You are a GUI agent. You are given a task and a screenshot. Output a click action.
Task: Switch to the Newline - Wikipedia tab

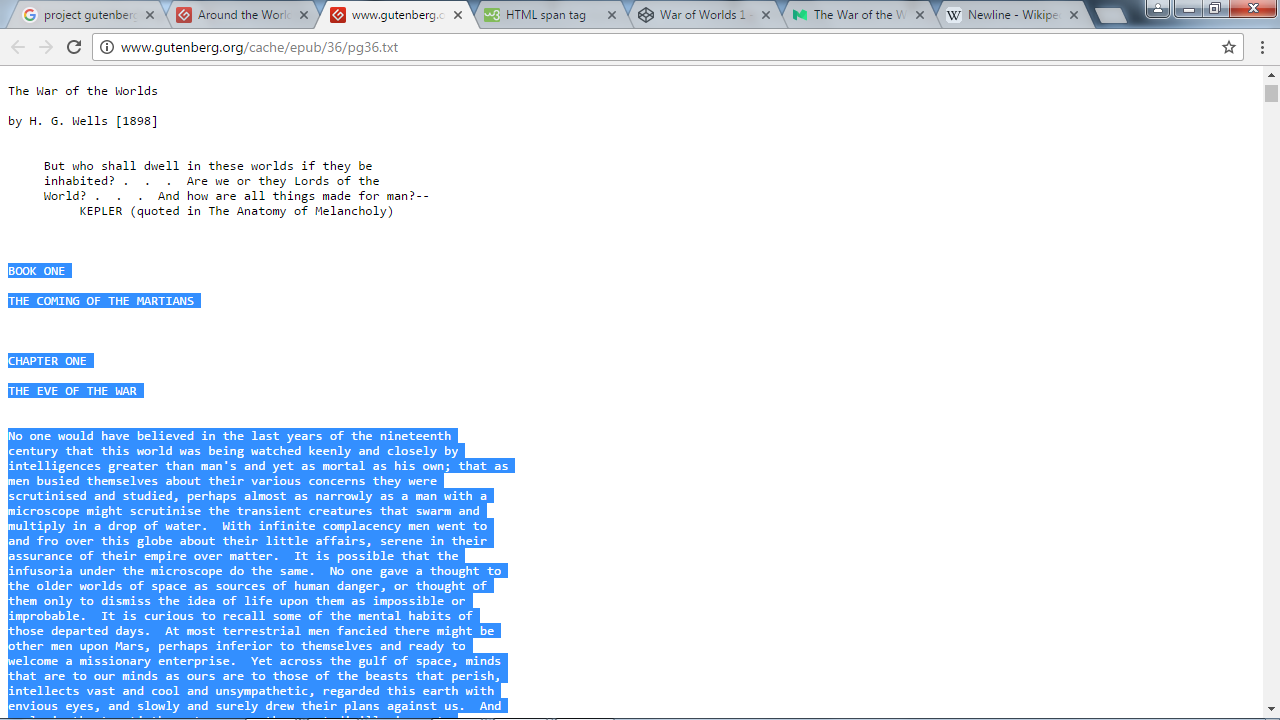pyautogui.click(x=1012, y=15)
